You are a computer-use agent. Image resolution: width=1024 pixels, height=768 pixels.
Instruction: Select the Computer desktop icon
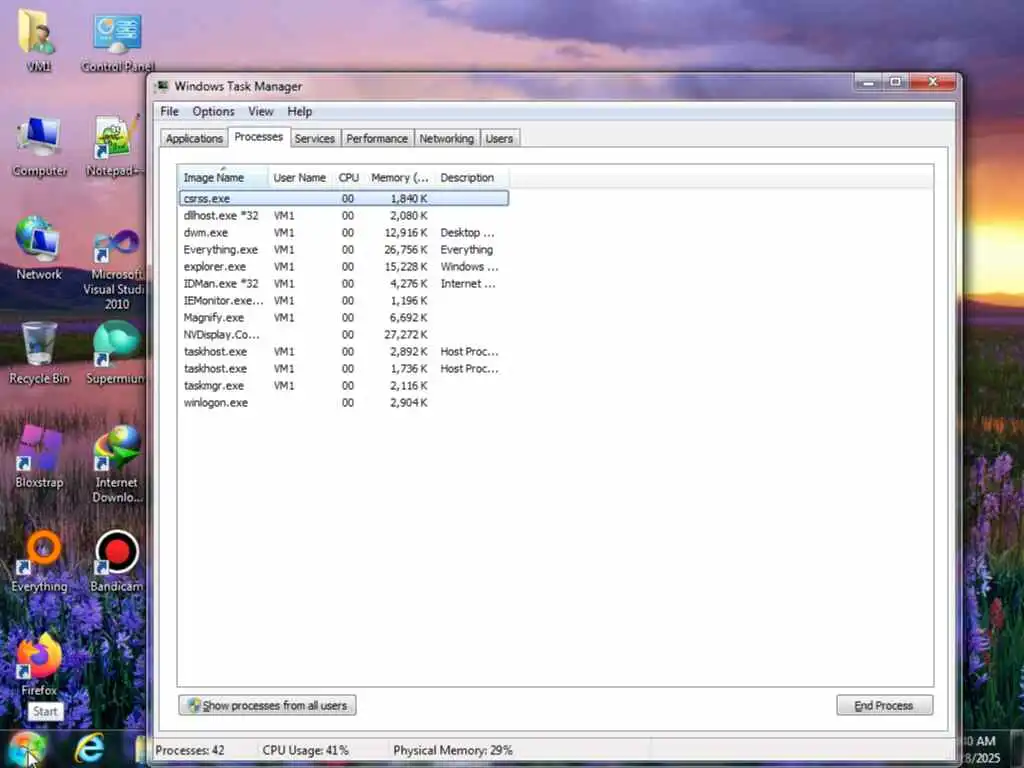pos(39,145)
